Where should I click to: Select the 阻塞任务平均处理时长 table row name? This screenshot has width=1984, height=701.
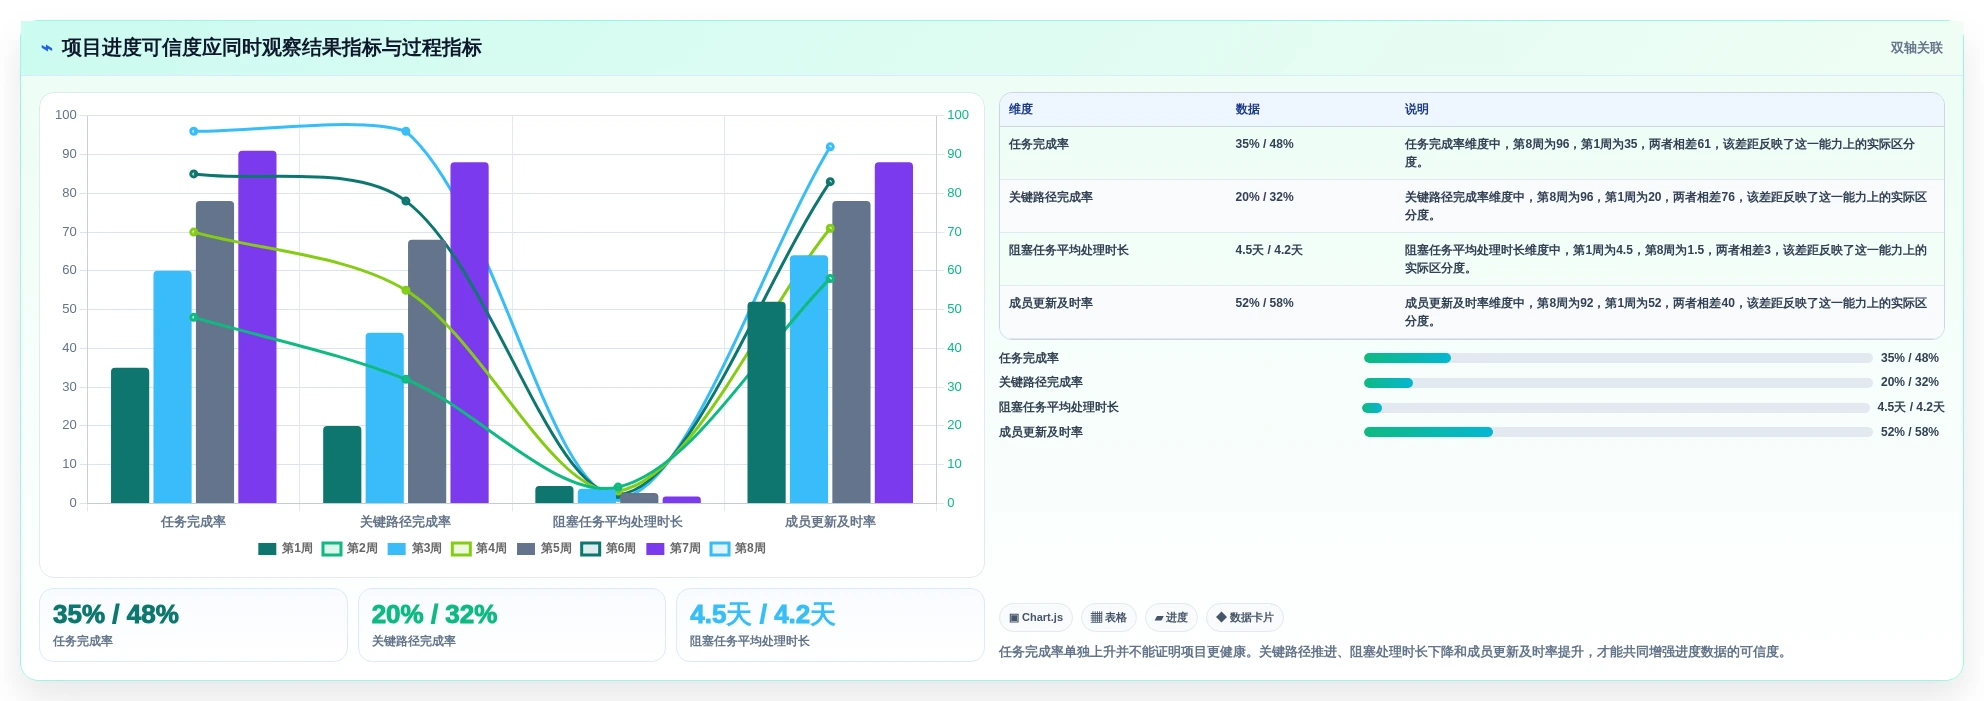click(x=1069, y=250)
